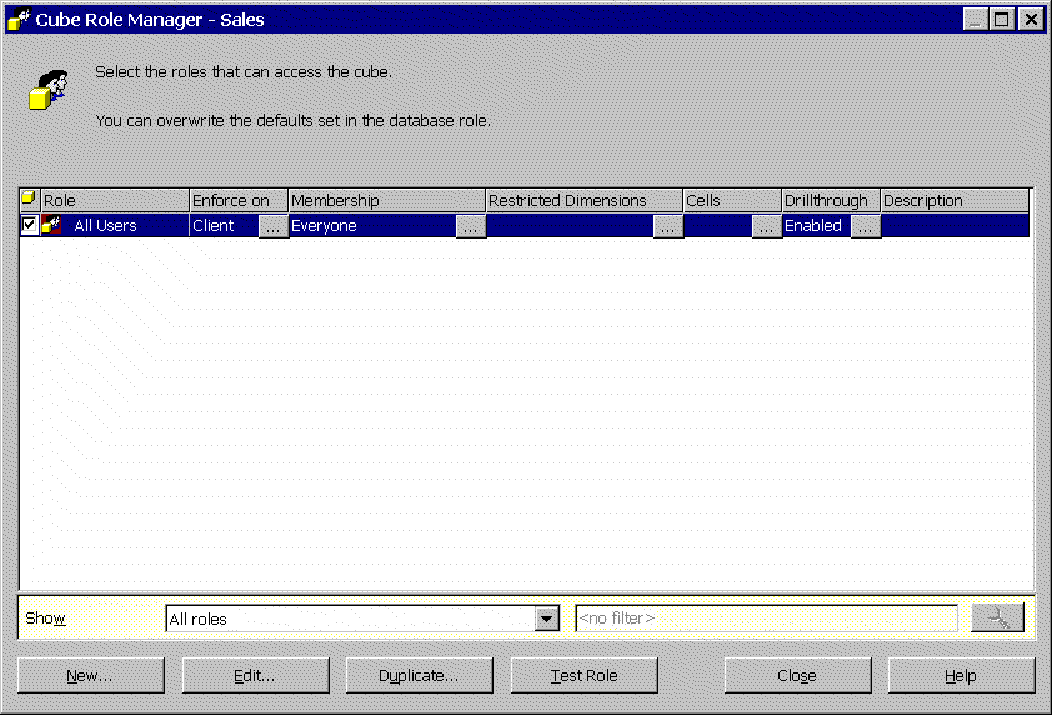The image size is (1053, 716).
Task: Open the Enforce on ellipsis button
Action: pyautogui.click(x=273, y=226)
